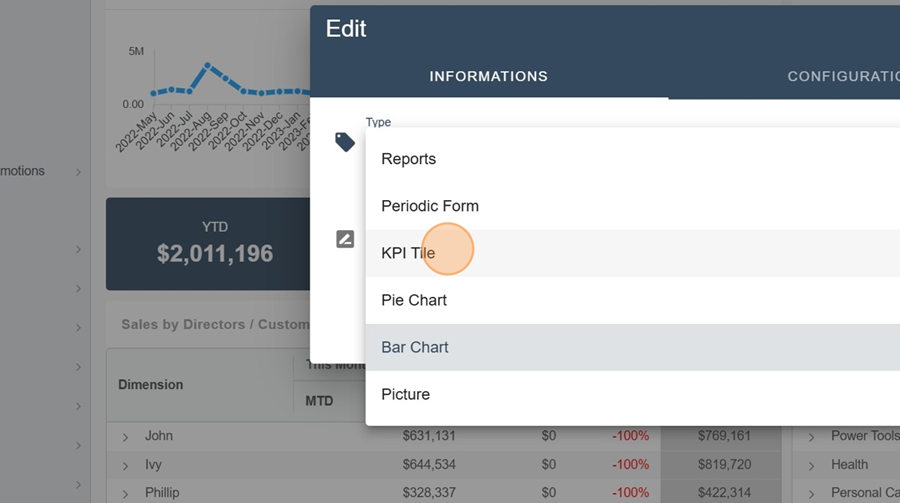Expand the Health row chevron
900x503 pixels.
point(812,465)
